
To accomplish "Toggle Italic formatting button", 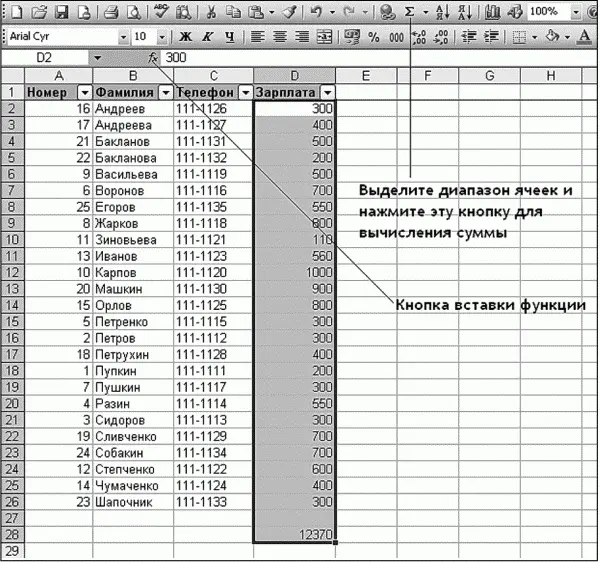I will point(208,37).
